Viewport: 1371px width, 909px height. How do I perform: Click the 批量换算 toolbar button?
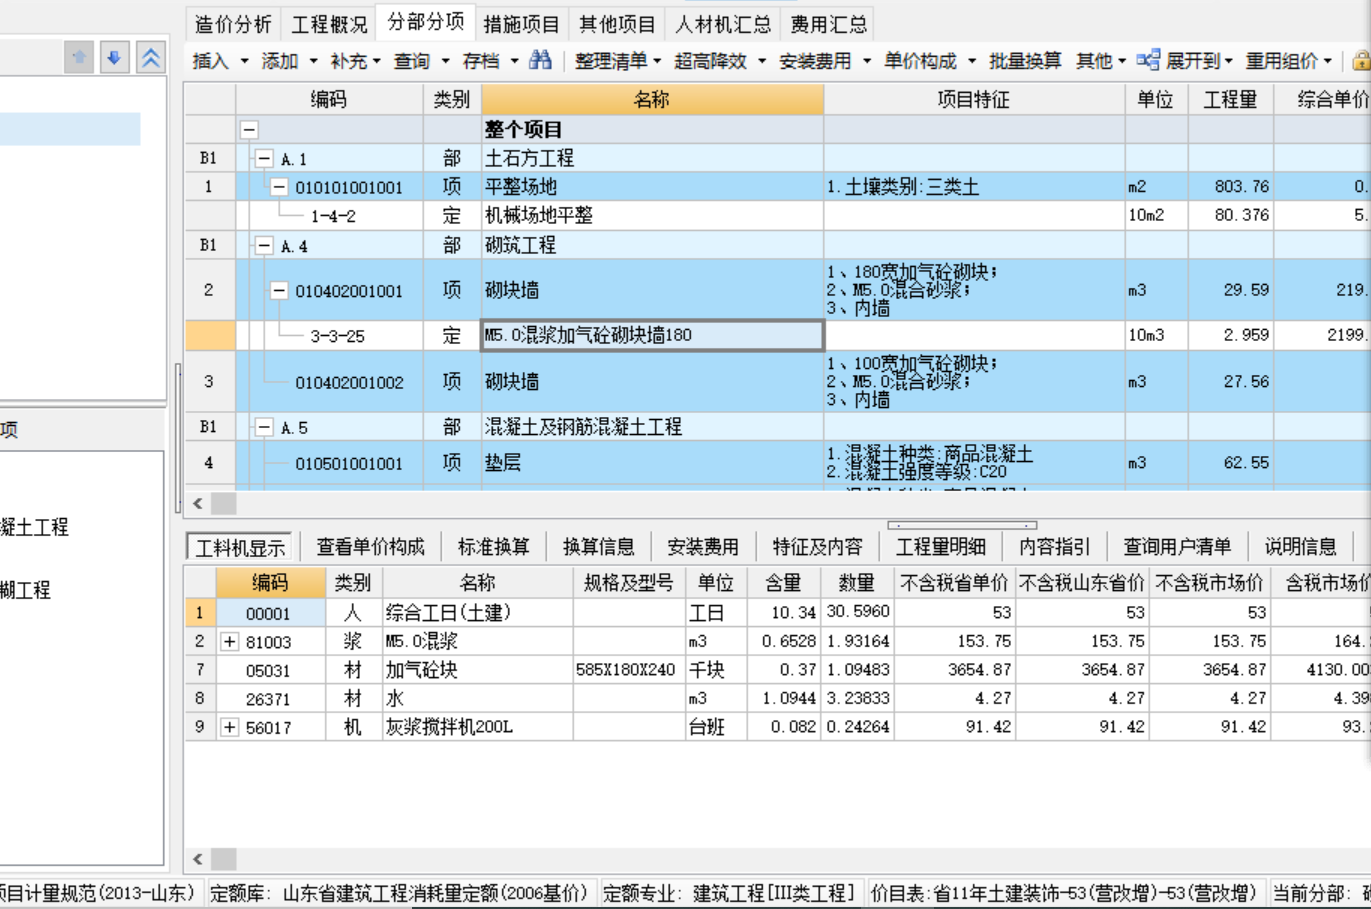pos(1025,61)
